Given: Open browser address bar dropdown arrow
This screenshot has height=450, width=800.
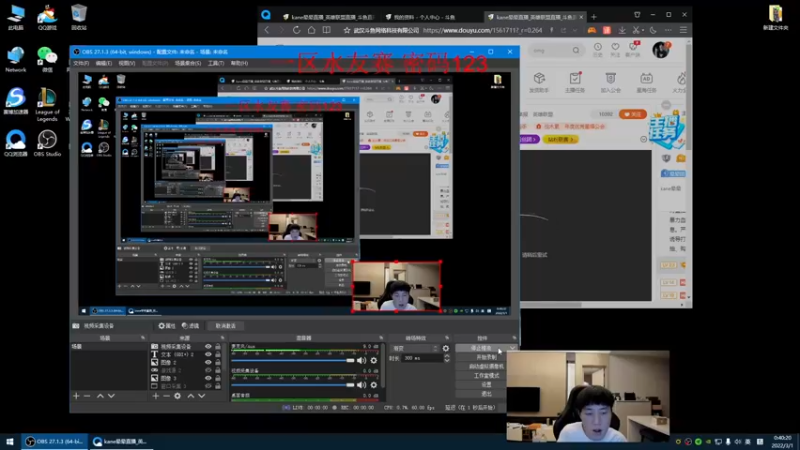Looking at the screenshot, I should 575,30.
